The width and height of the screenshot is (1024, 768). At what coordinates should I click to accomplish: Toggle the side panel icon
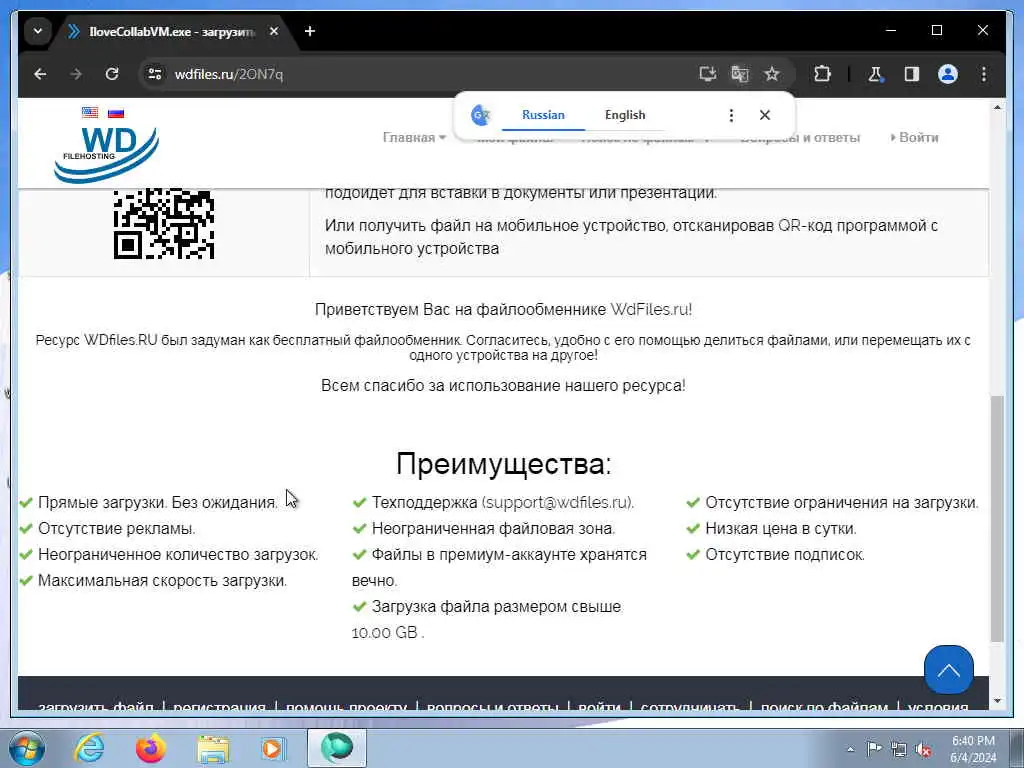[x=912, y=74]
